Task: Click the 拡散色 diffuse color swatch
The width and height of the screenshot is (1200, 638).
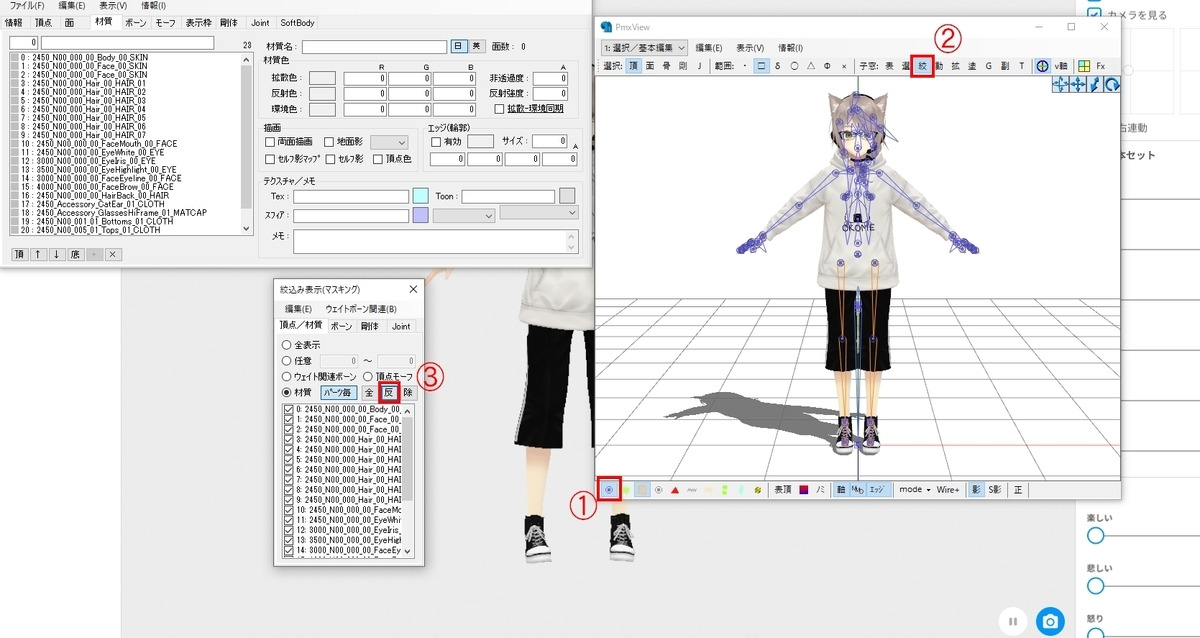Action: [x=322, y=78]
